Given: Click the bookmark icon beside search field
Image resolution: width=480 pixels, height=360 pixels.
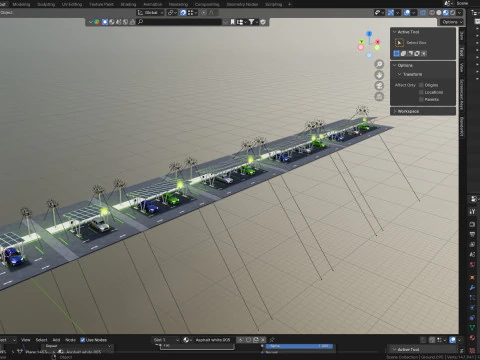Looking at the screenshot, I should (x=232, y=22).
